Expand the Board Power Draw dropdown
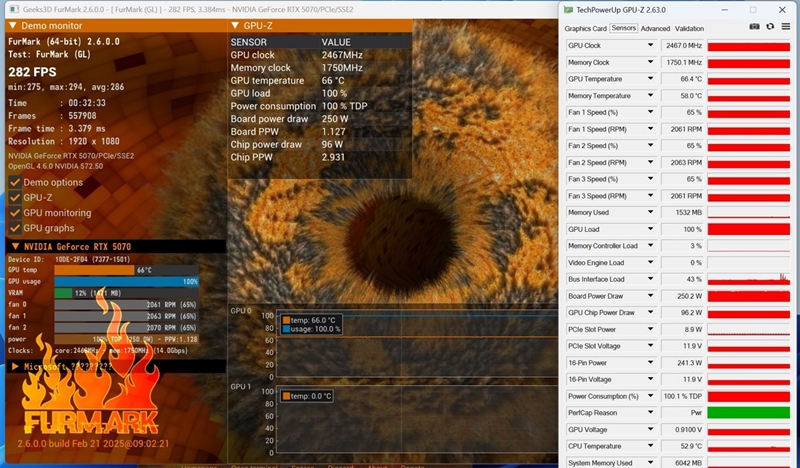The width and height of the screenshot is (800, 468). [650, 296]
